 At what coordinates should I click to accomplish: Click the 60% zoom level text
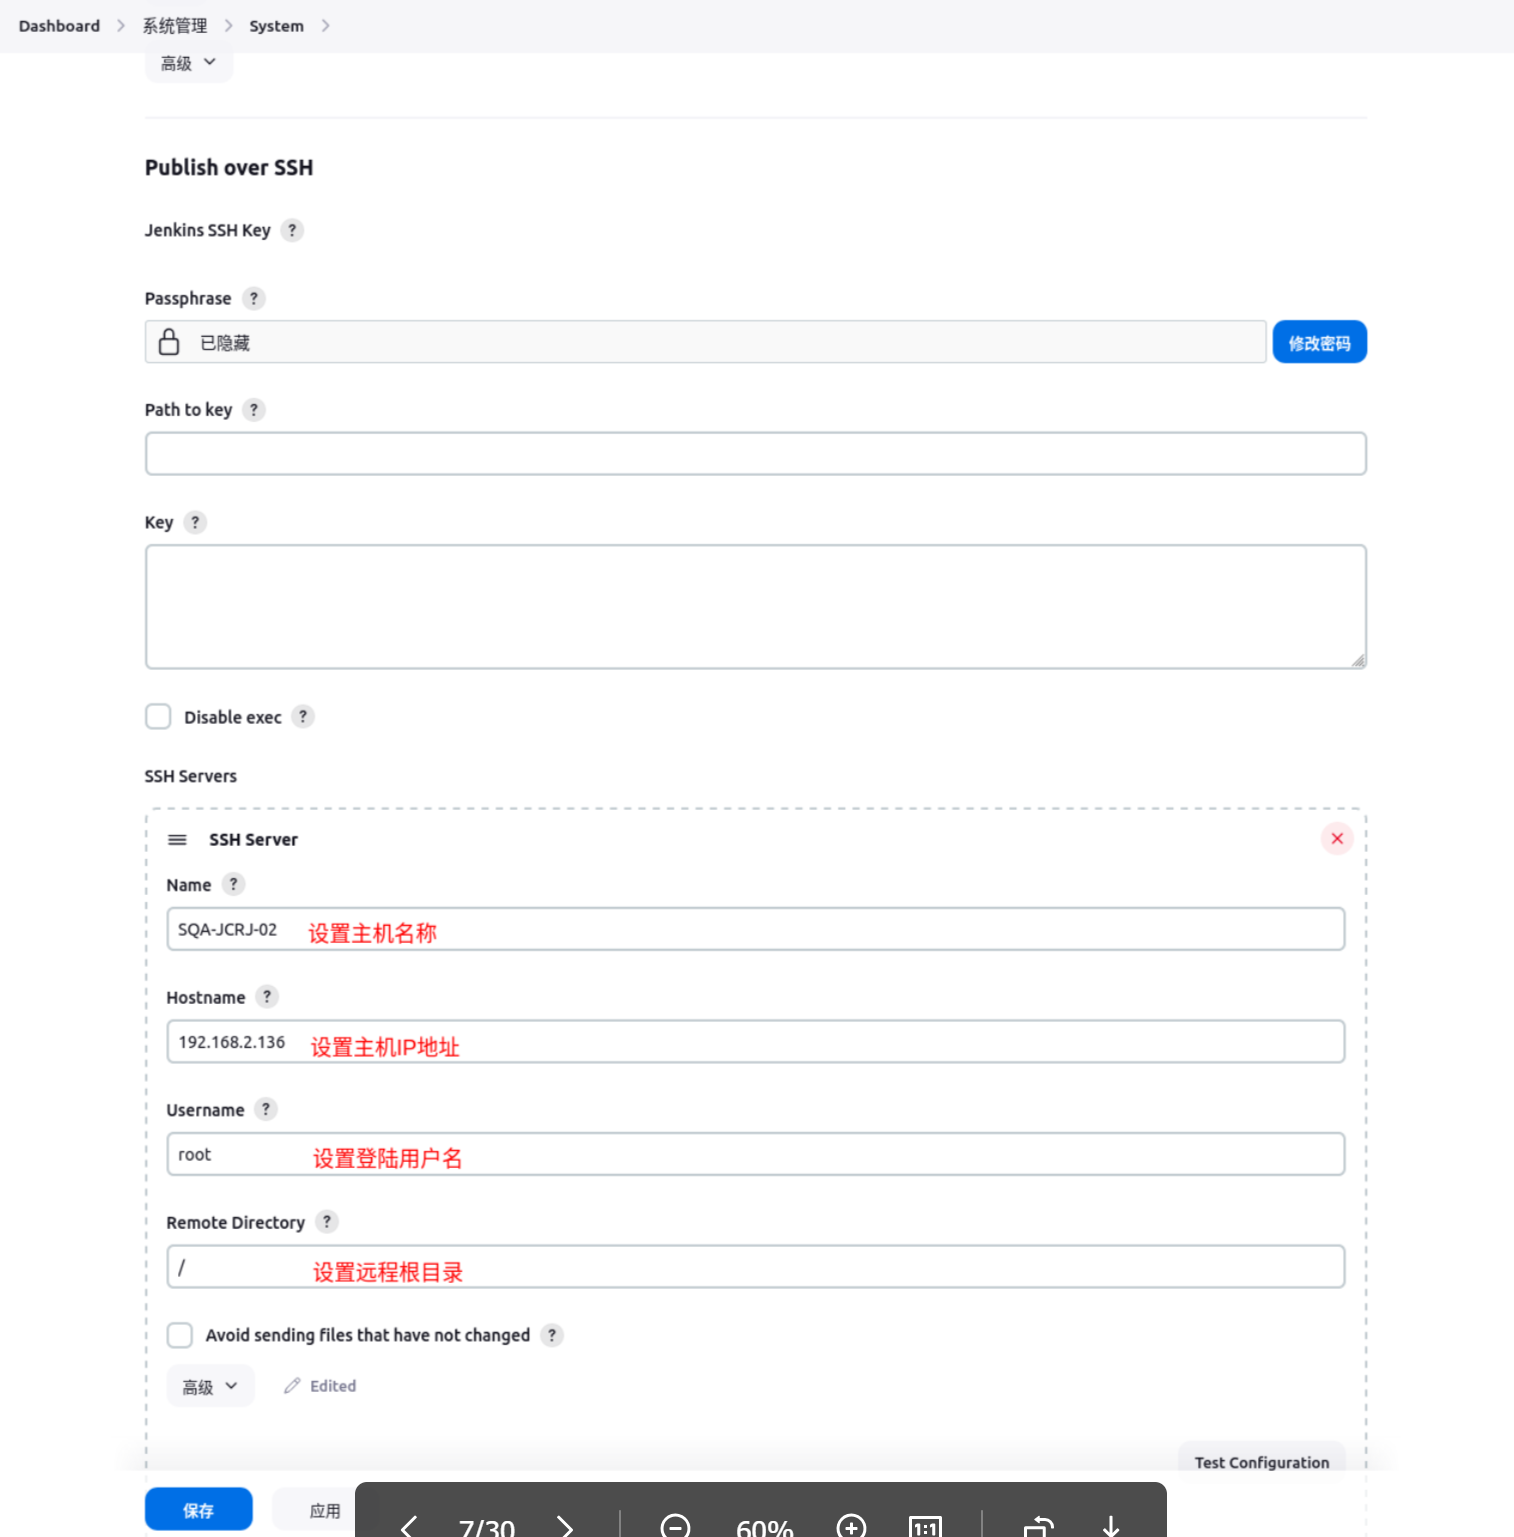click(765, 1527)
